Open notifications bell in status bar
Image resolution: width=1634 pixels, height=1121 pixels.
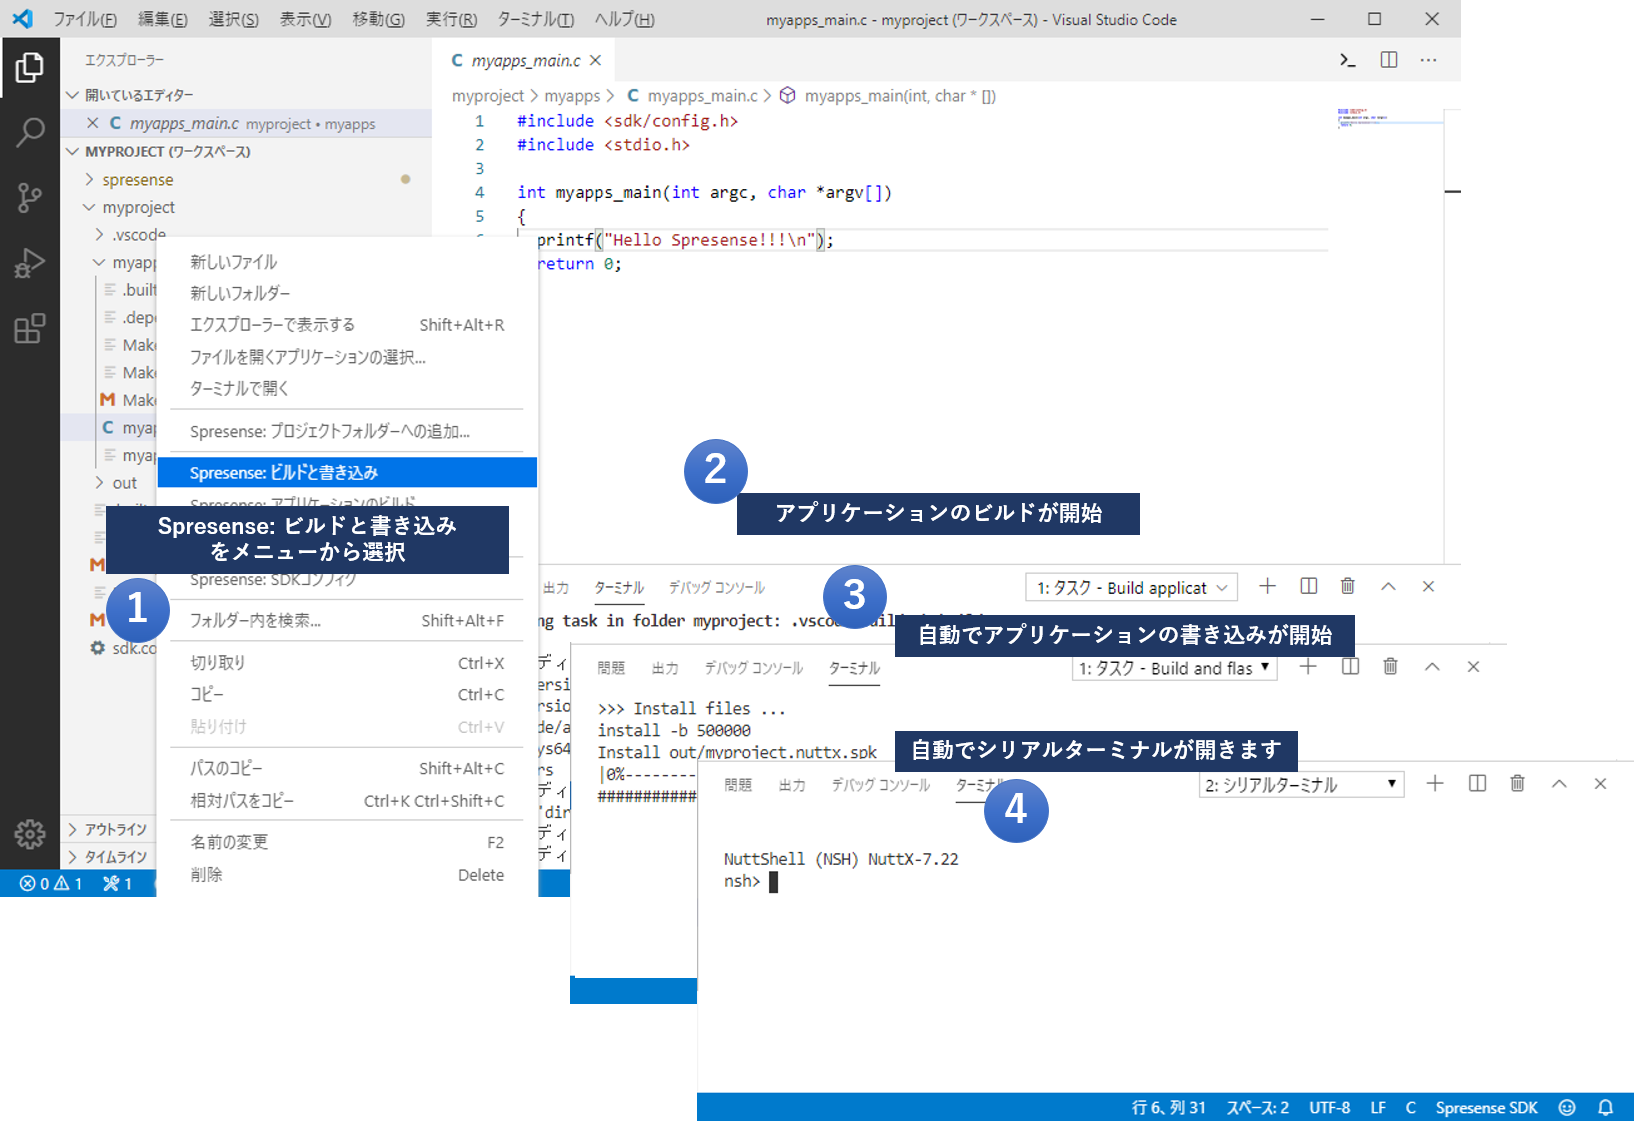(x=1605, y=1107)
